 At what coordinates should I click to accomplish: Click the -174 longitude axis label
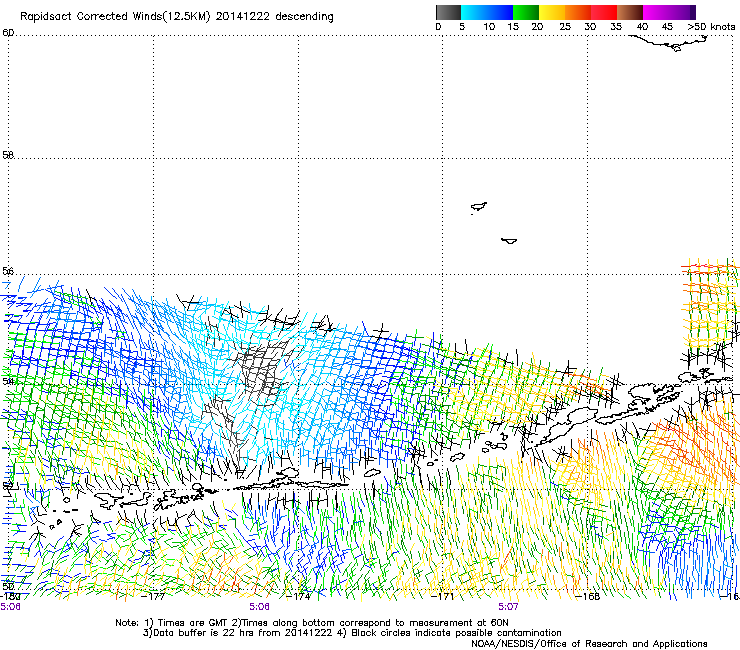pos(299,596)
